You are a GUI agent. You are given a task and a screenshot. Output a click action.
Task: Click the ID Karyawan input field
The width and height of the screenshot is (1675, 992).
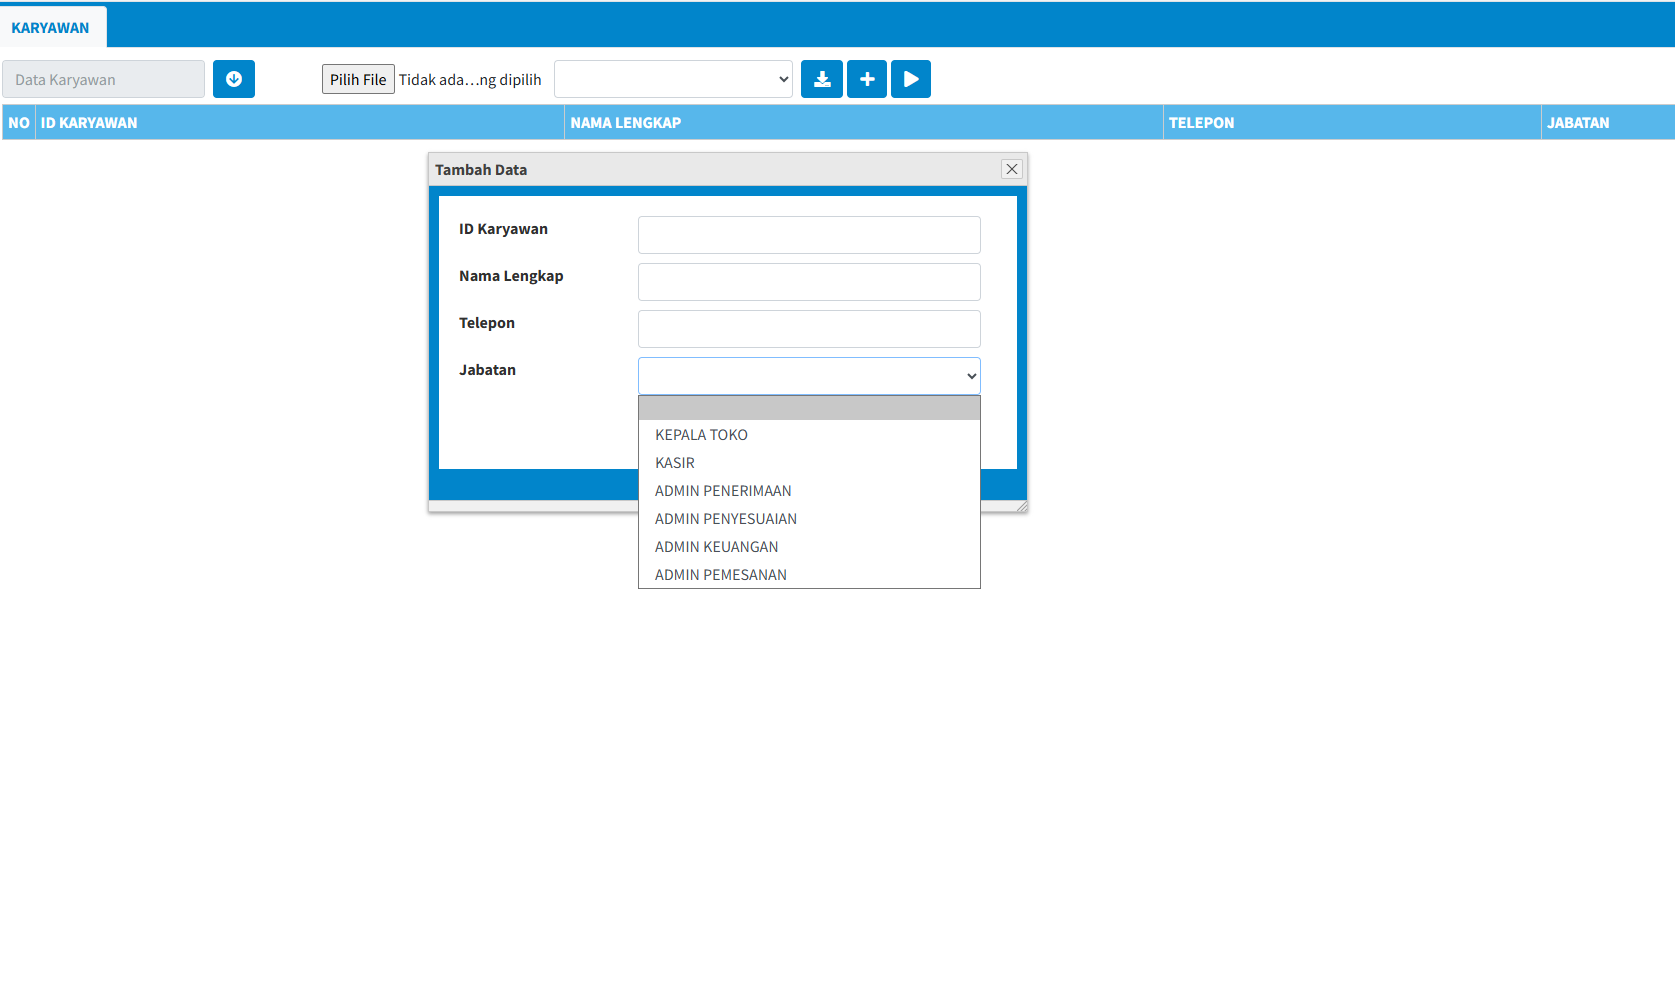pos(809,235)
